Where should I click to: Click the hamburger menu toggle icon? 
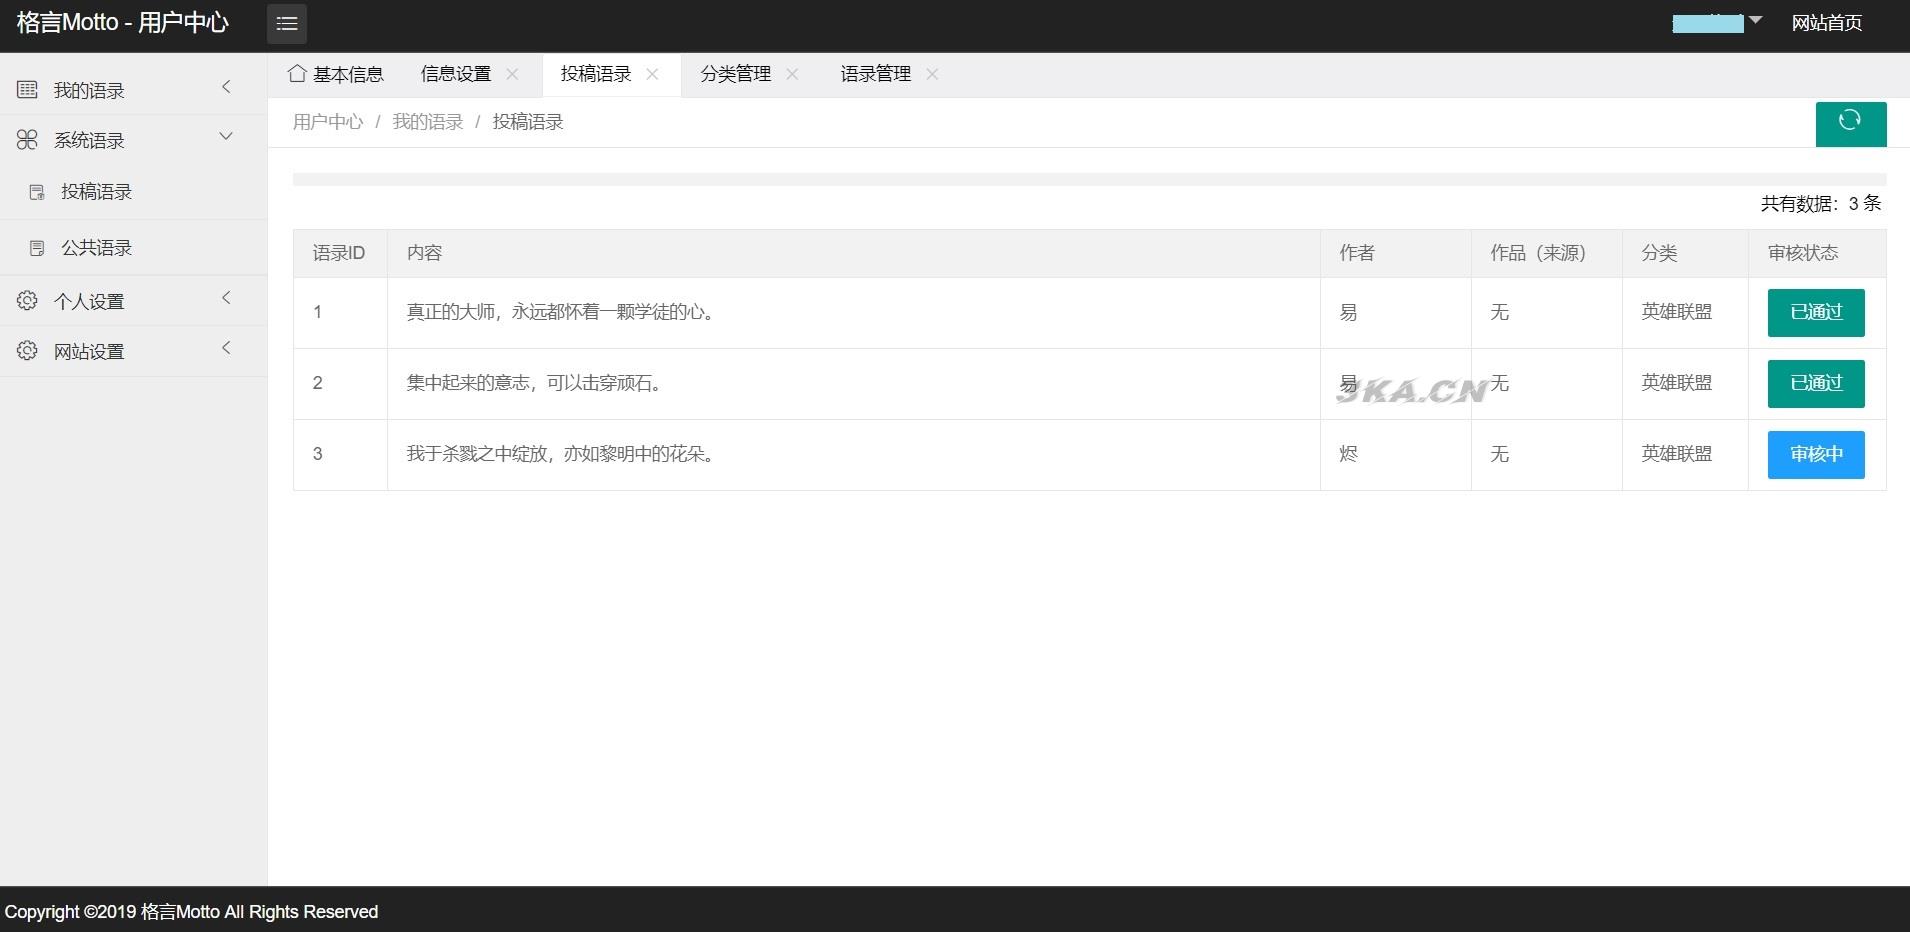pyautogui.click(x=287, y=24)
